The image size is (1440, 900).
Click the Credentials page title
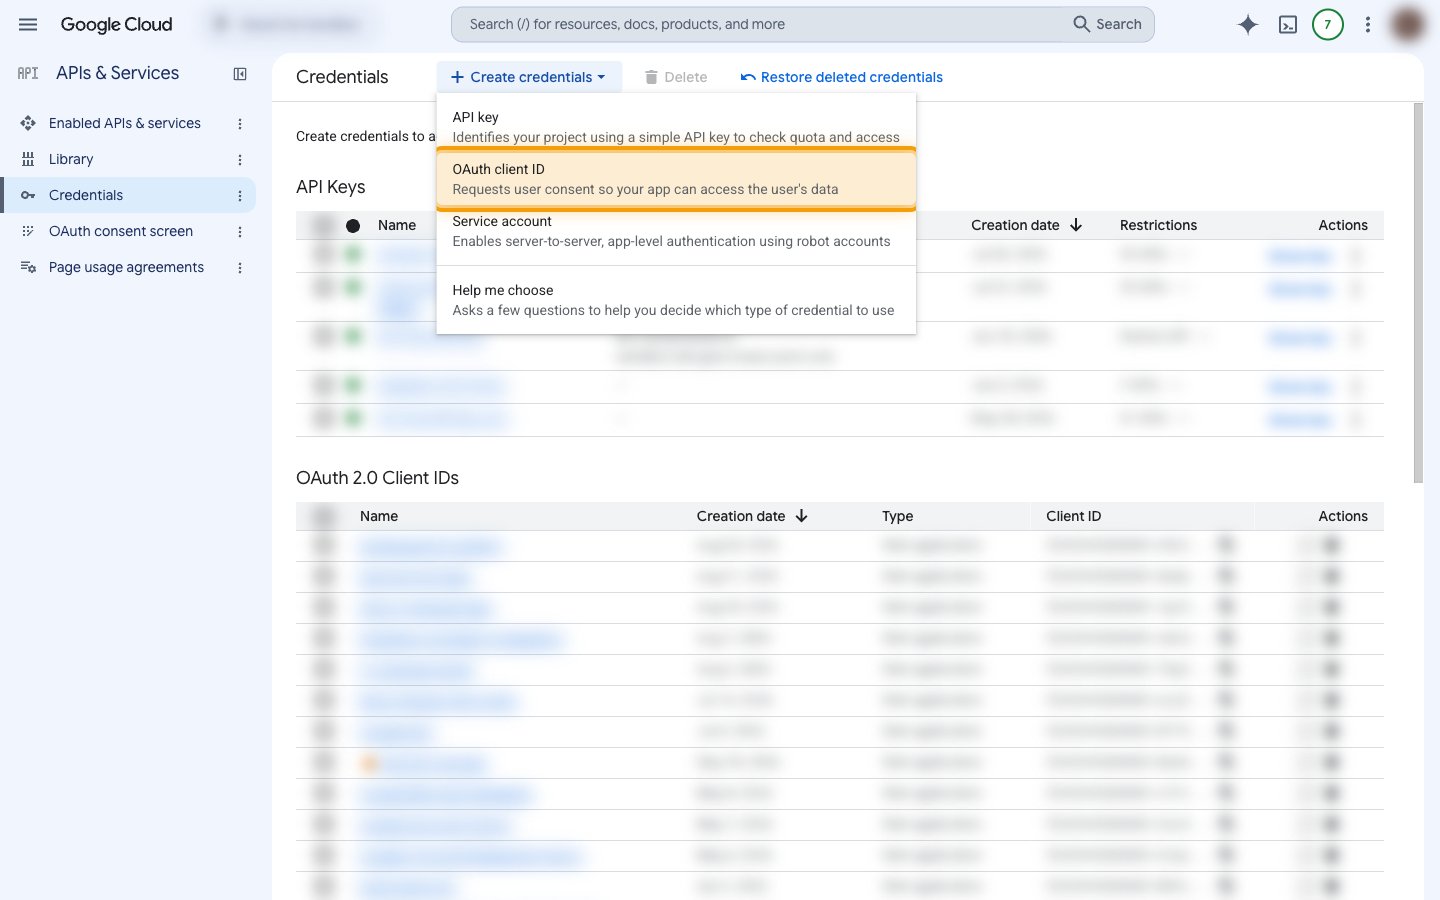[x=342, y=77]
